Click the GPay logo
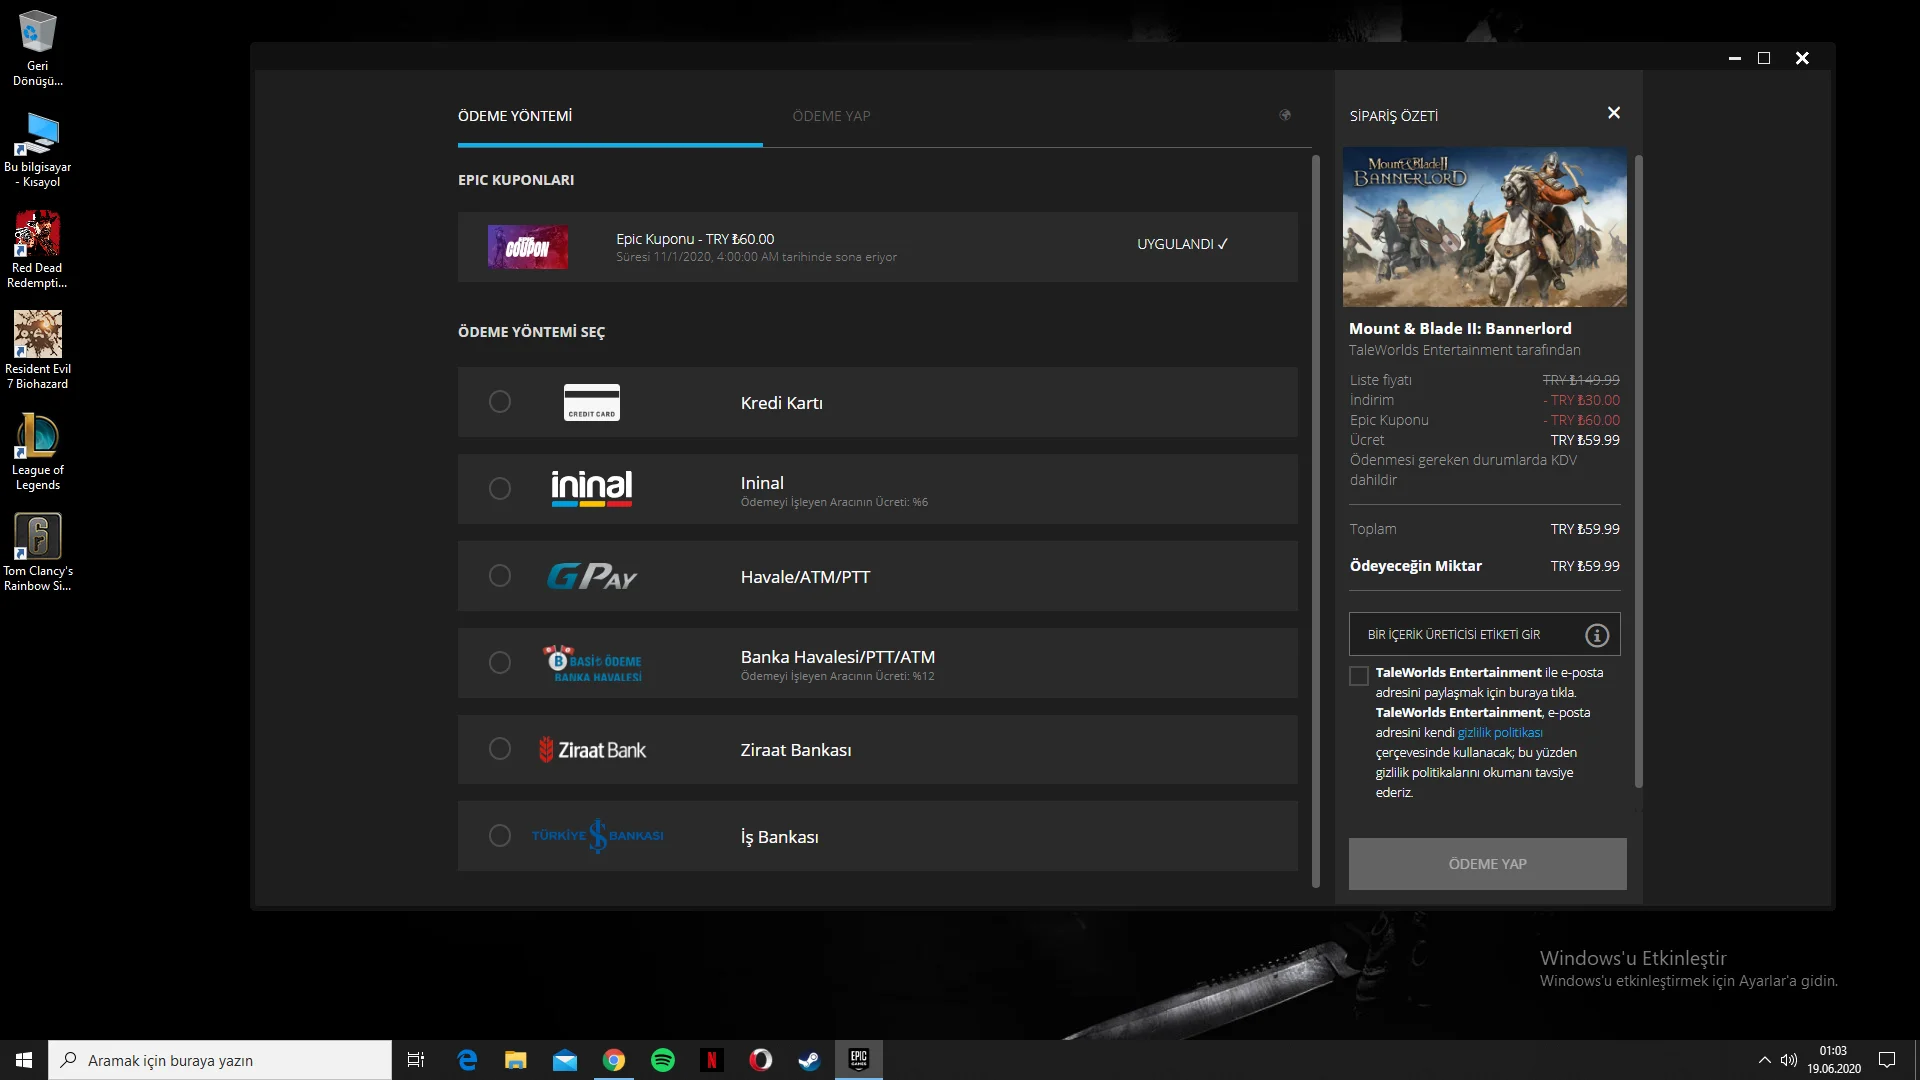The image size is (1920, 1080). pyautogui.click(x=591, y=576)
